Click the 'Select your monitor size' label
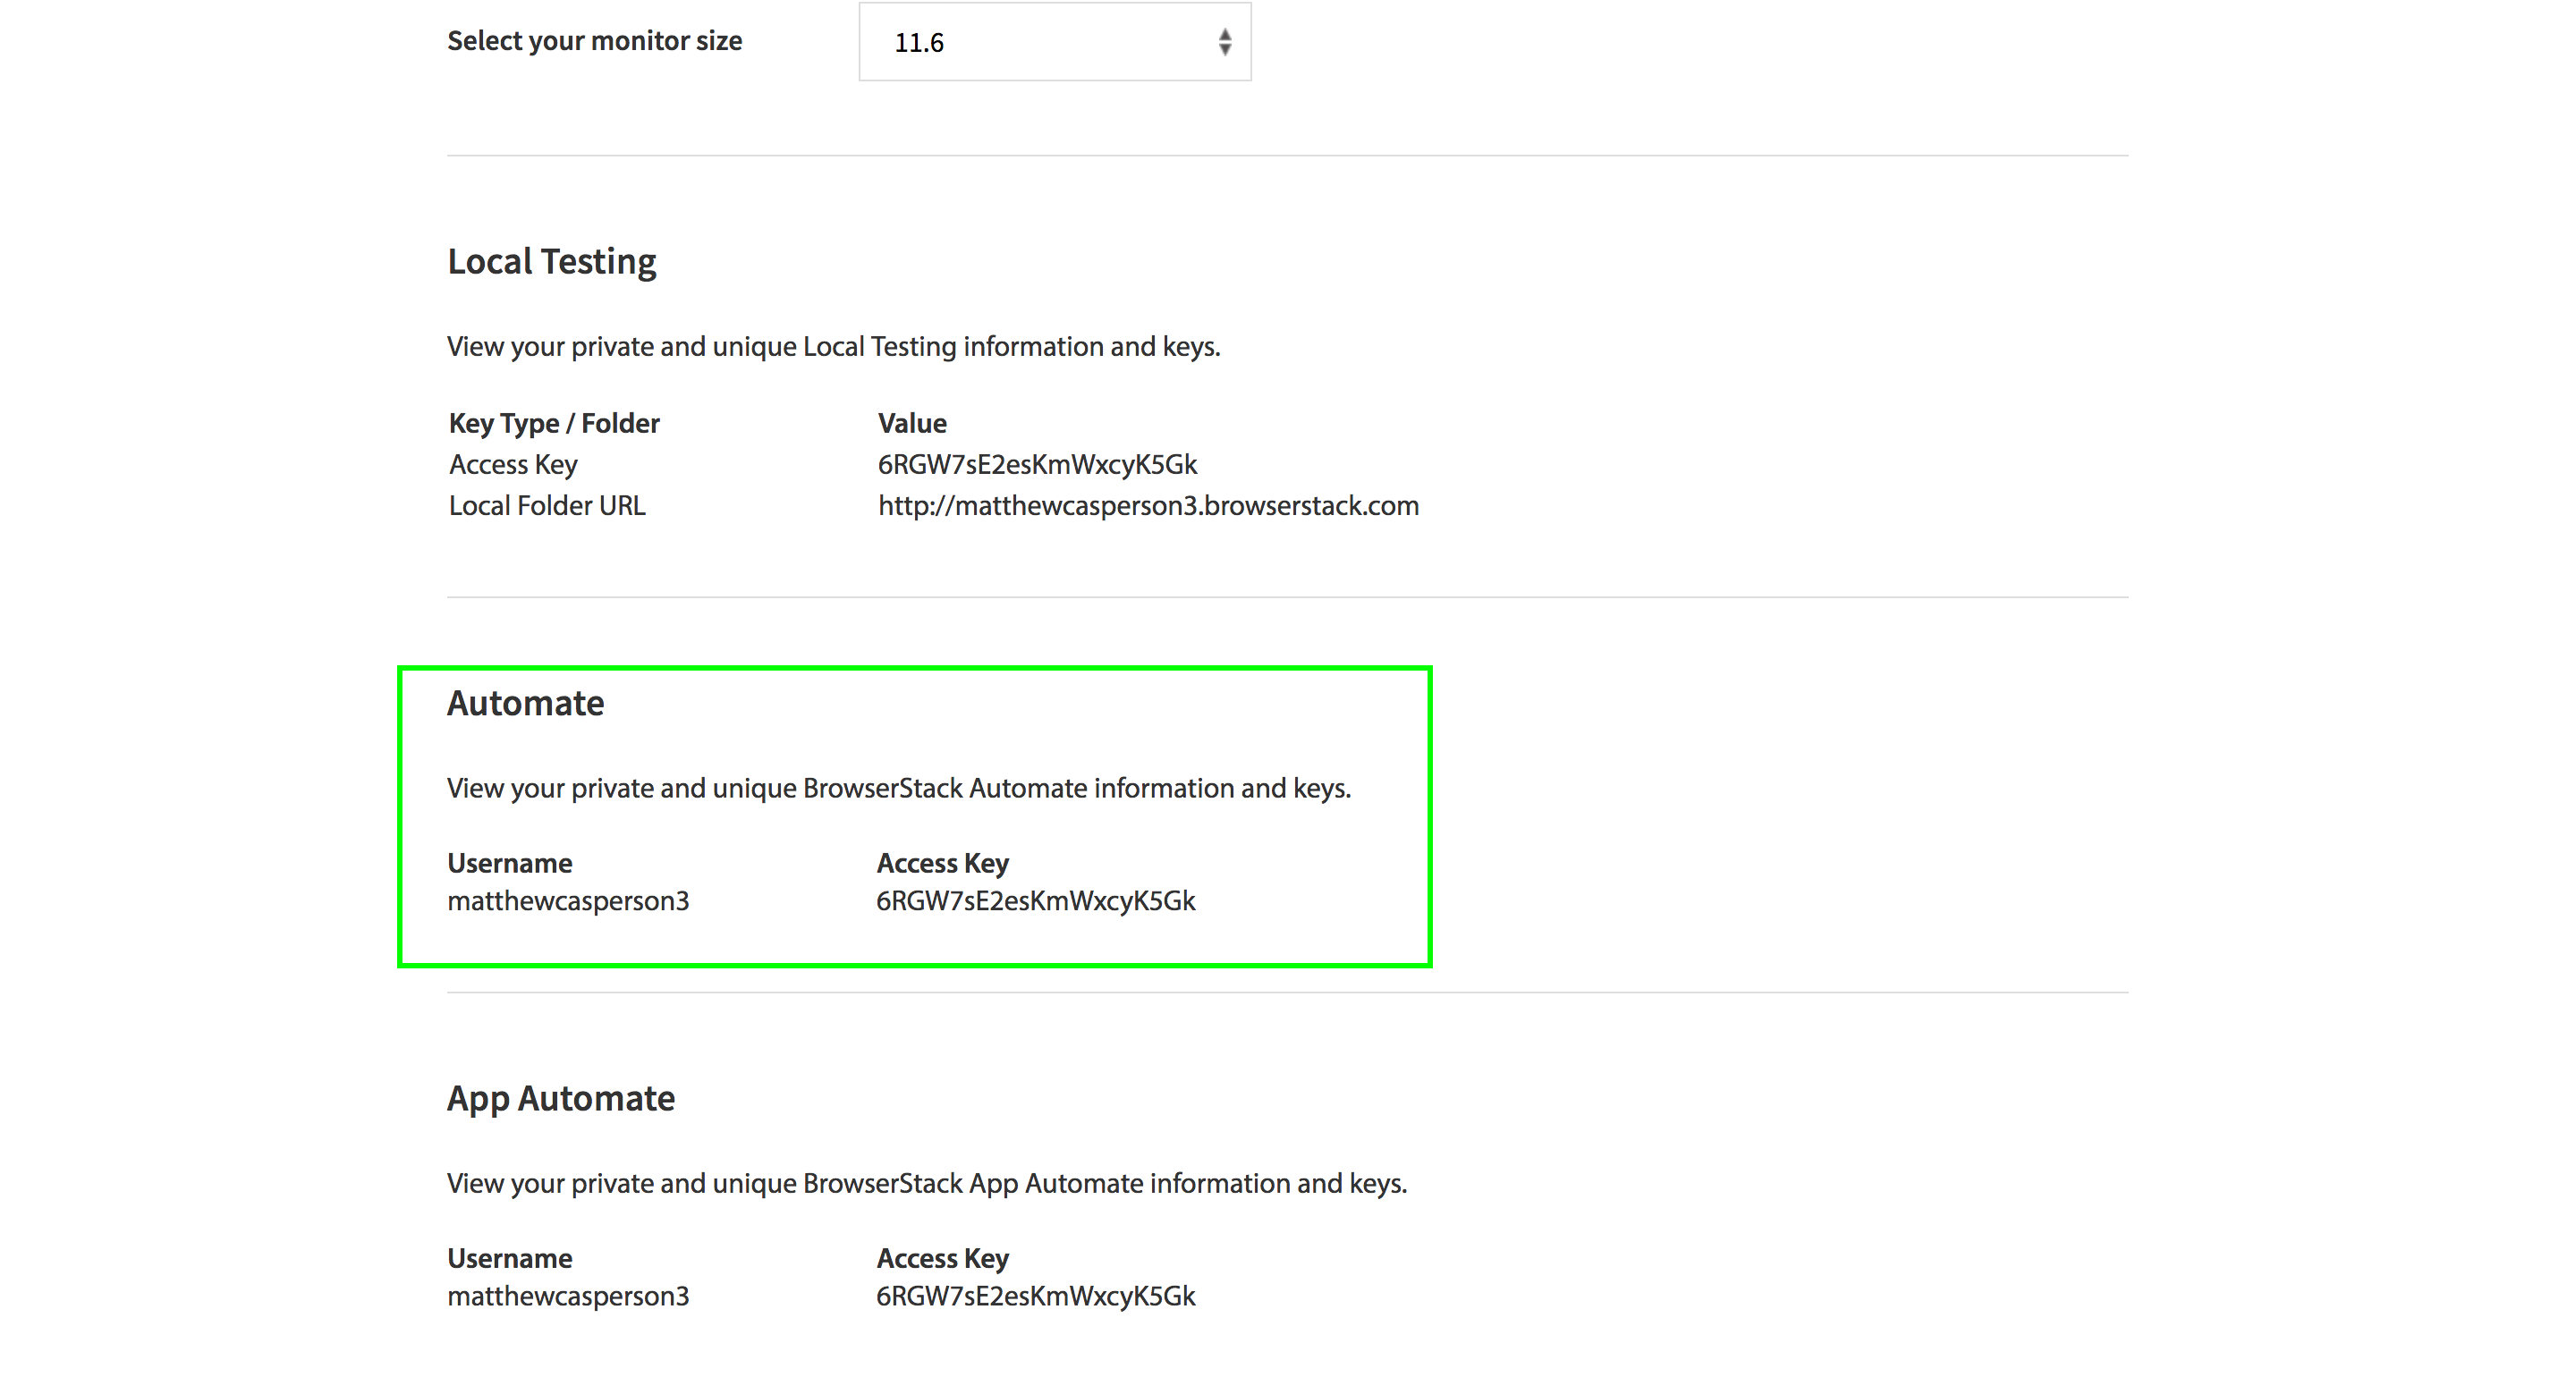Screen dimensions: 2576x1377 coord(594,41)
